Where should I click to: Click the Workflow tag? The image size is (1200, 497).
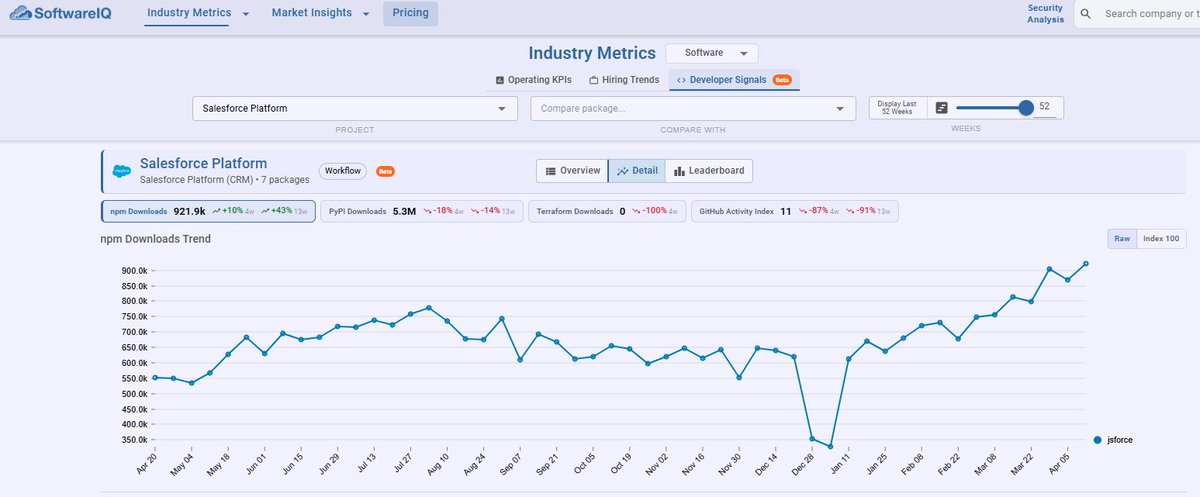pyautogui.click(x=342, y=171)
